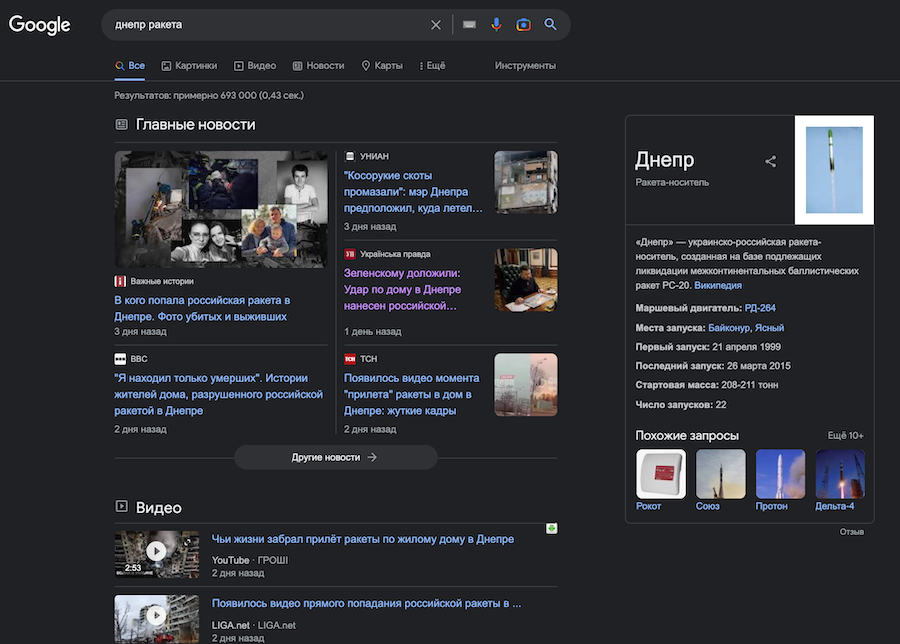Image resolution: width=900 pixels, height=644 pixels.
Task: Click the Google logo
Action: coord(40,25)
